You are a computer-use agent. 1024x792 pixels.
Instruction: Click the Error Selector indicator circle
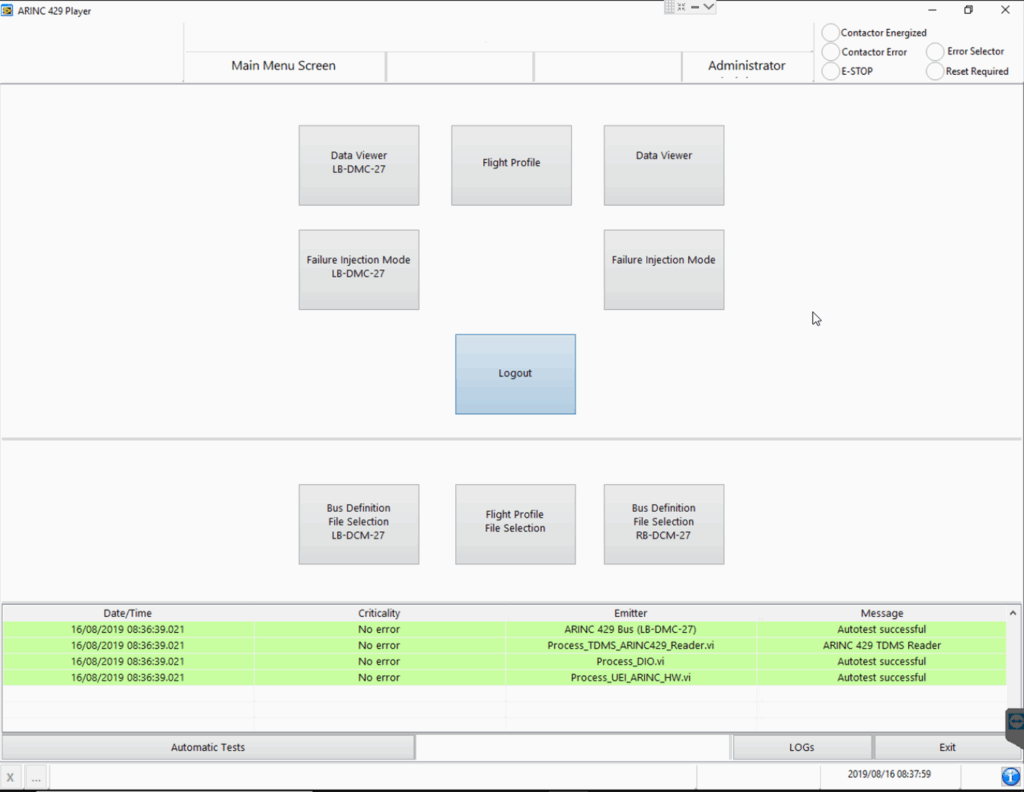(935, 51)
